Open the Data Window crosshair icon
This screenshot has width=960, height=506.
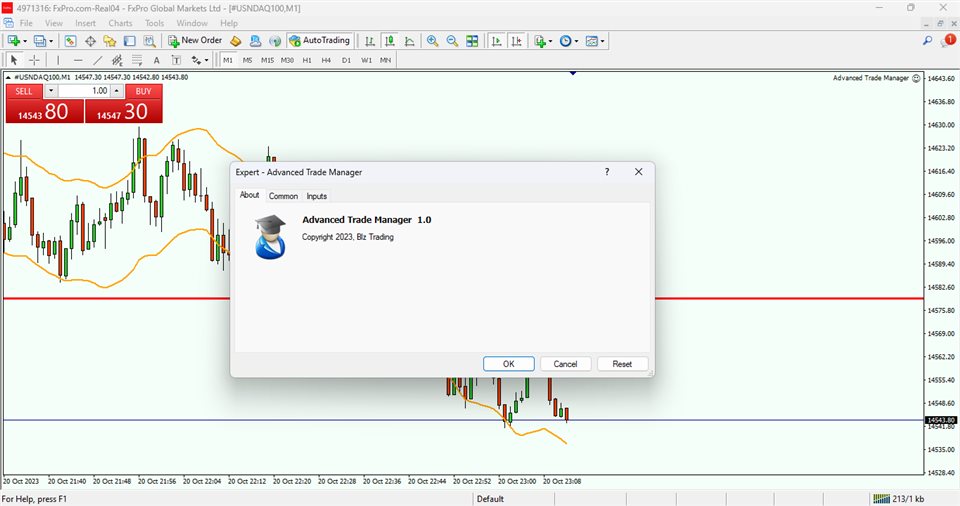90,41
